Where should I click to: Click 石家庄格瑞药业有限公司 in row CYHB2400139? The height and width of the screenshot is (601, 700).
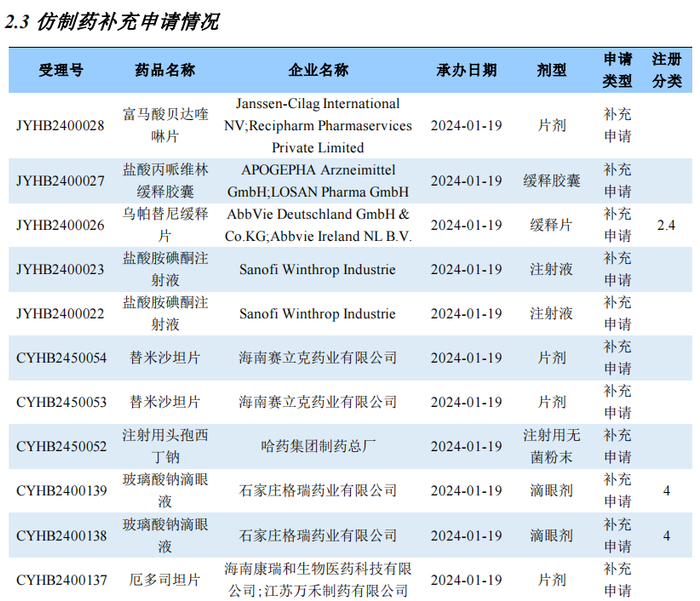pos(318,491)
